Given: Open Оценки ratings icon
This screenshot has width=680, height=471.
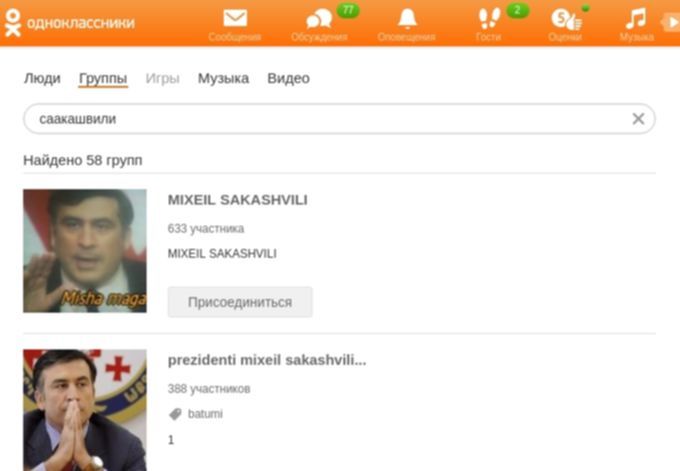Looking at the screenshot, I should tap(566, 19).
